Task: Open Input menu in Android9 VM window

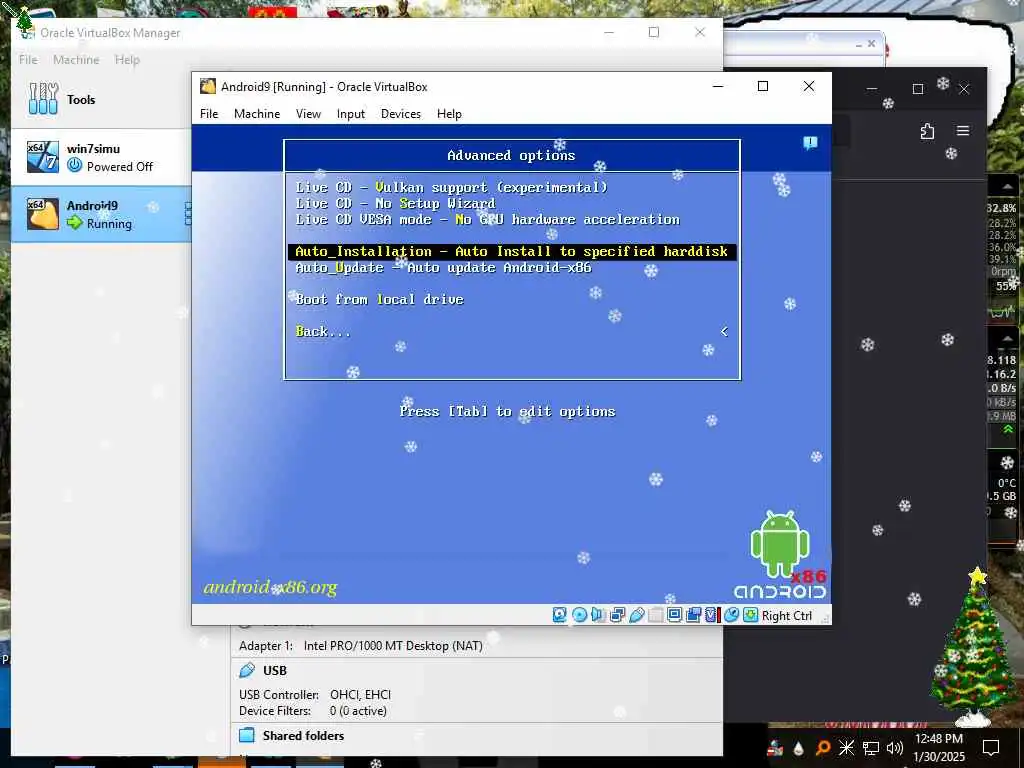Action: pos(351,114)
